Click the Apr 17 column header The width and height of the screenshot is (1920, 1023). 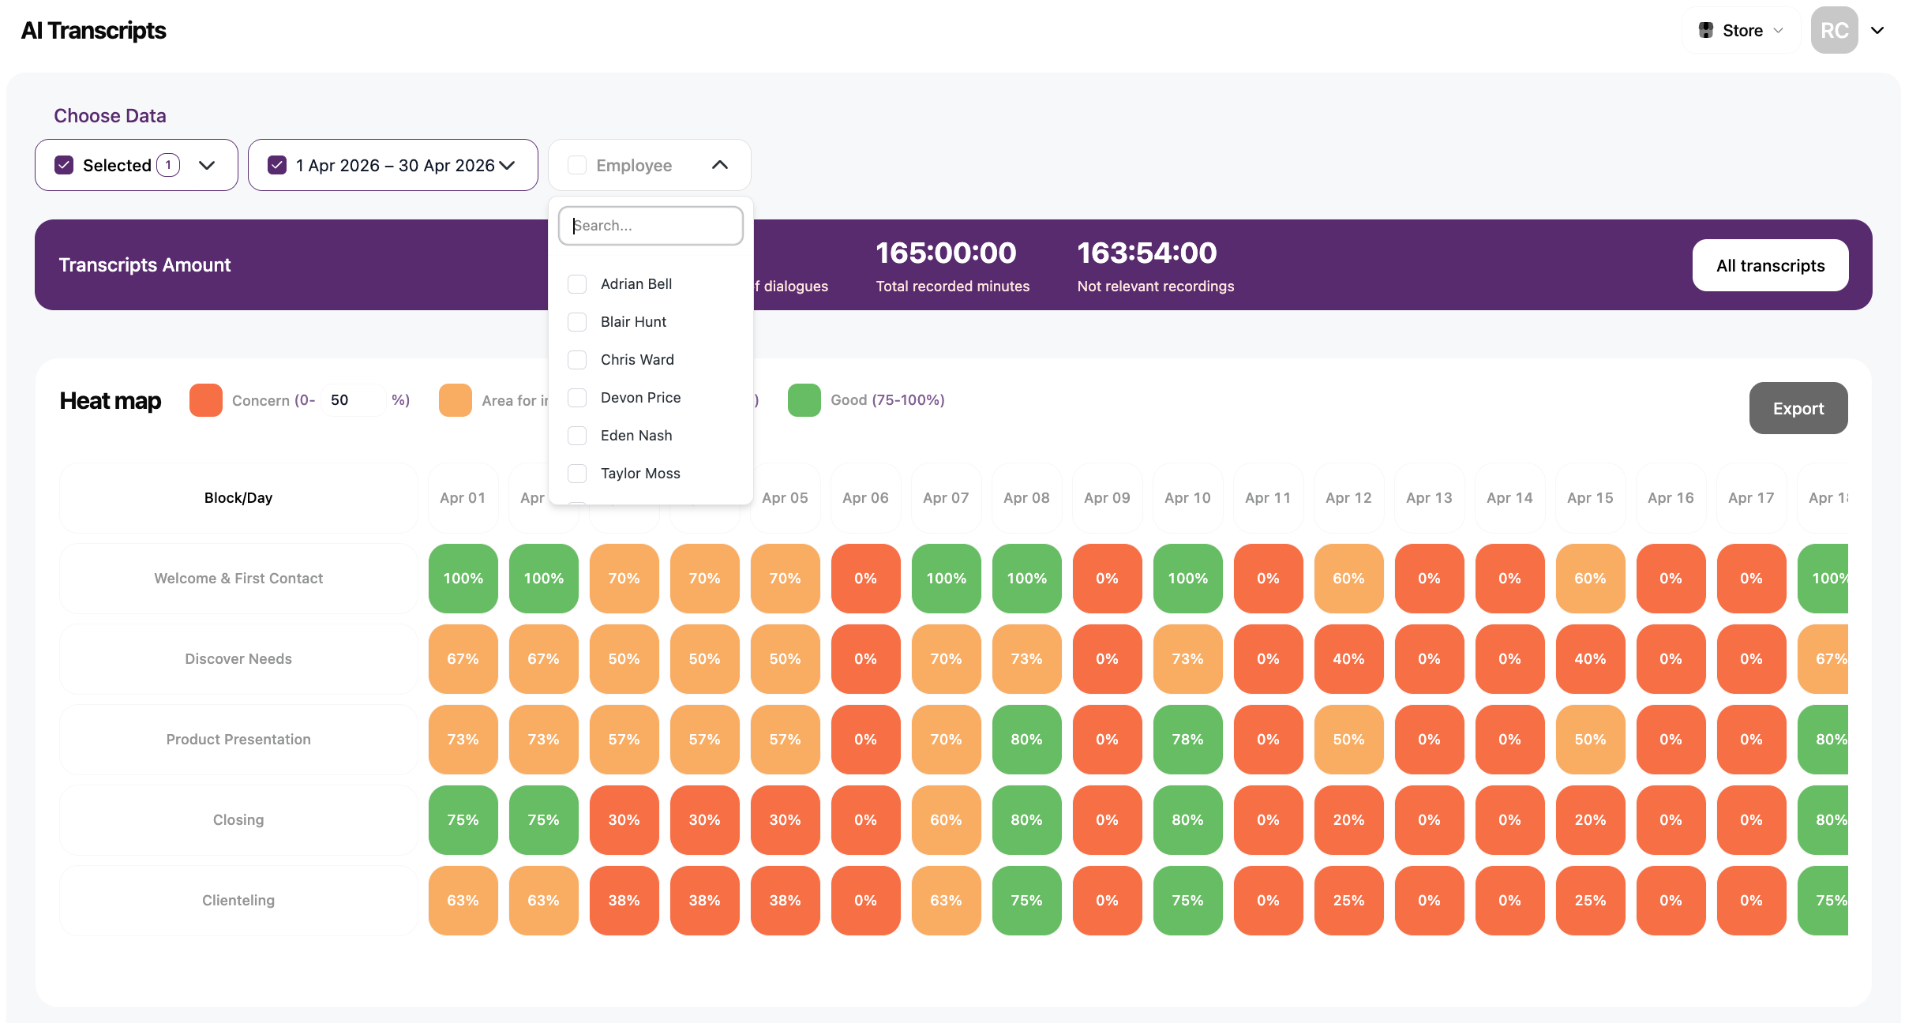(1751, 498)
